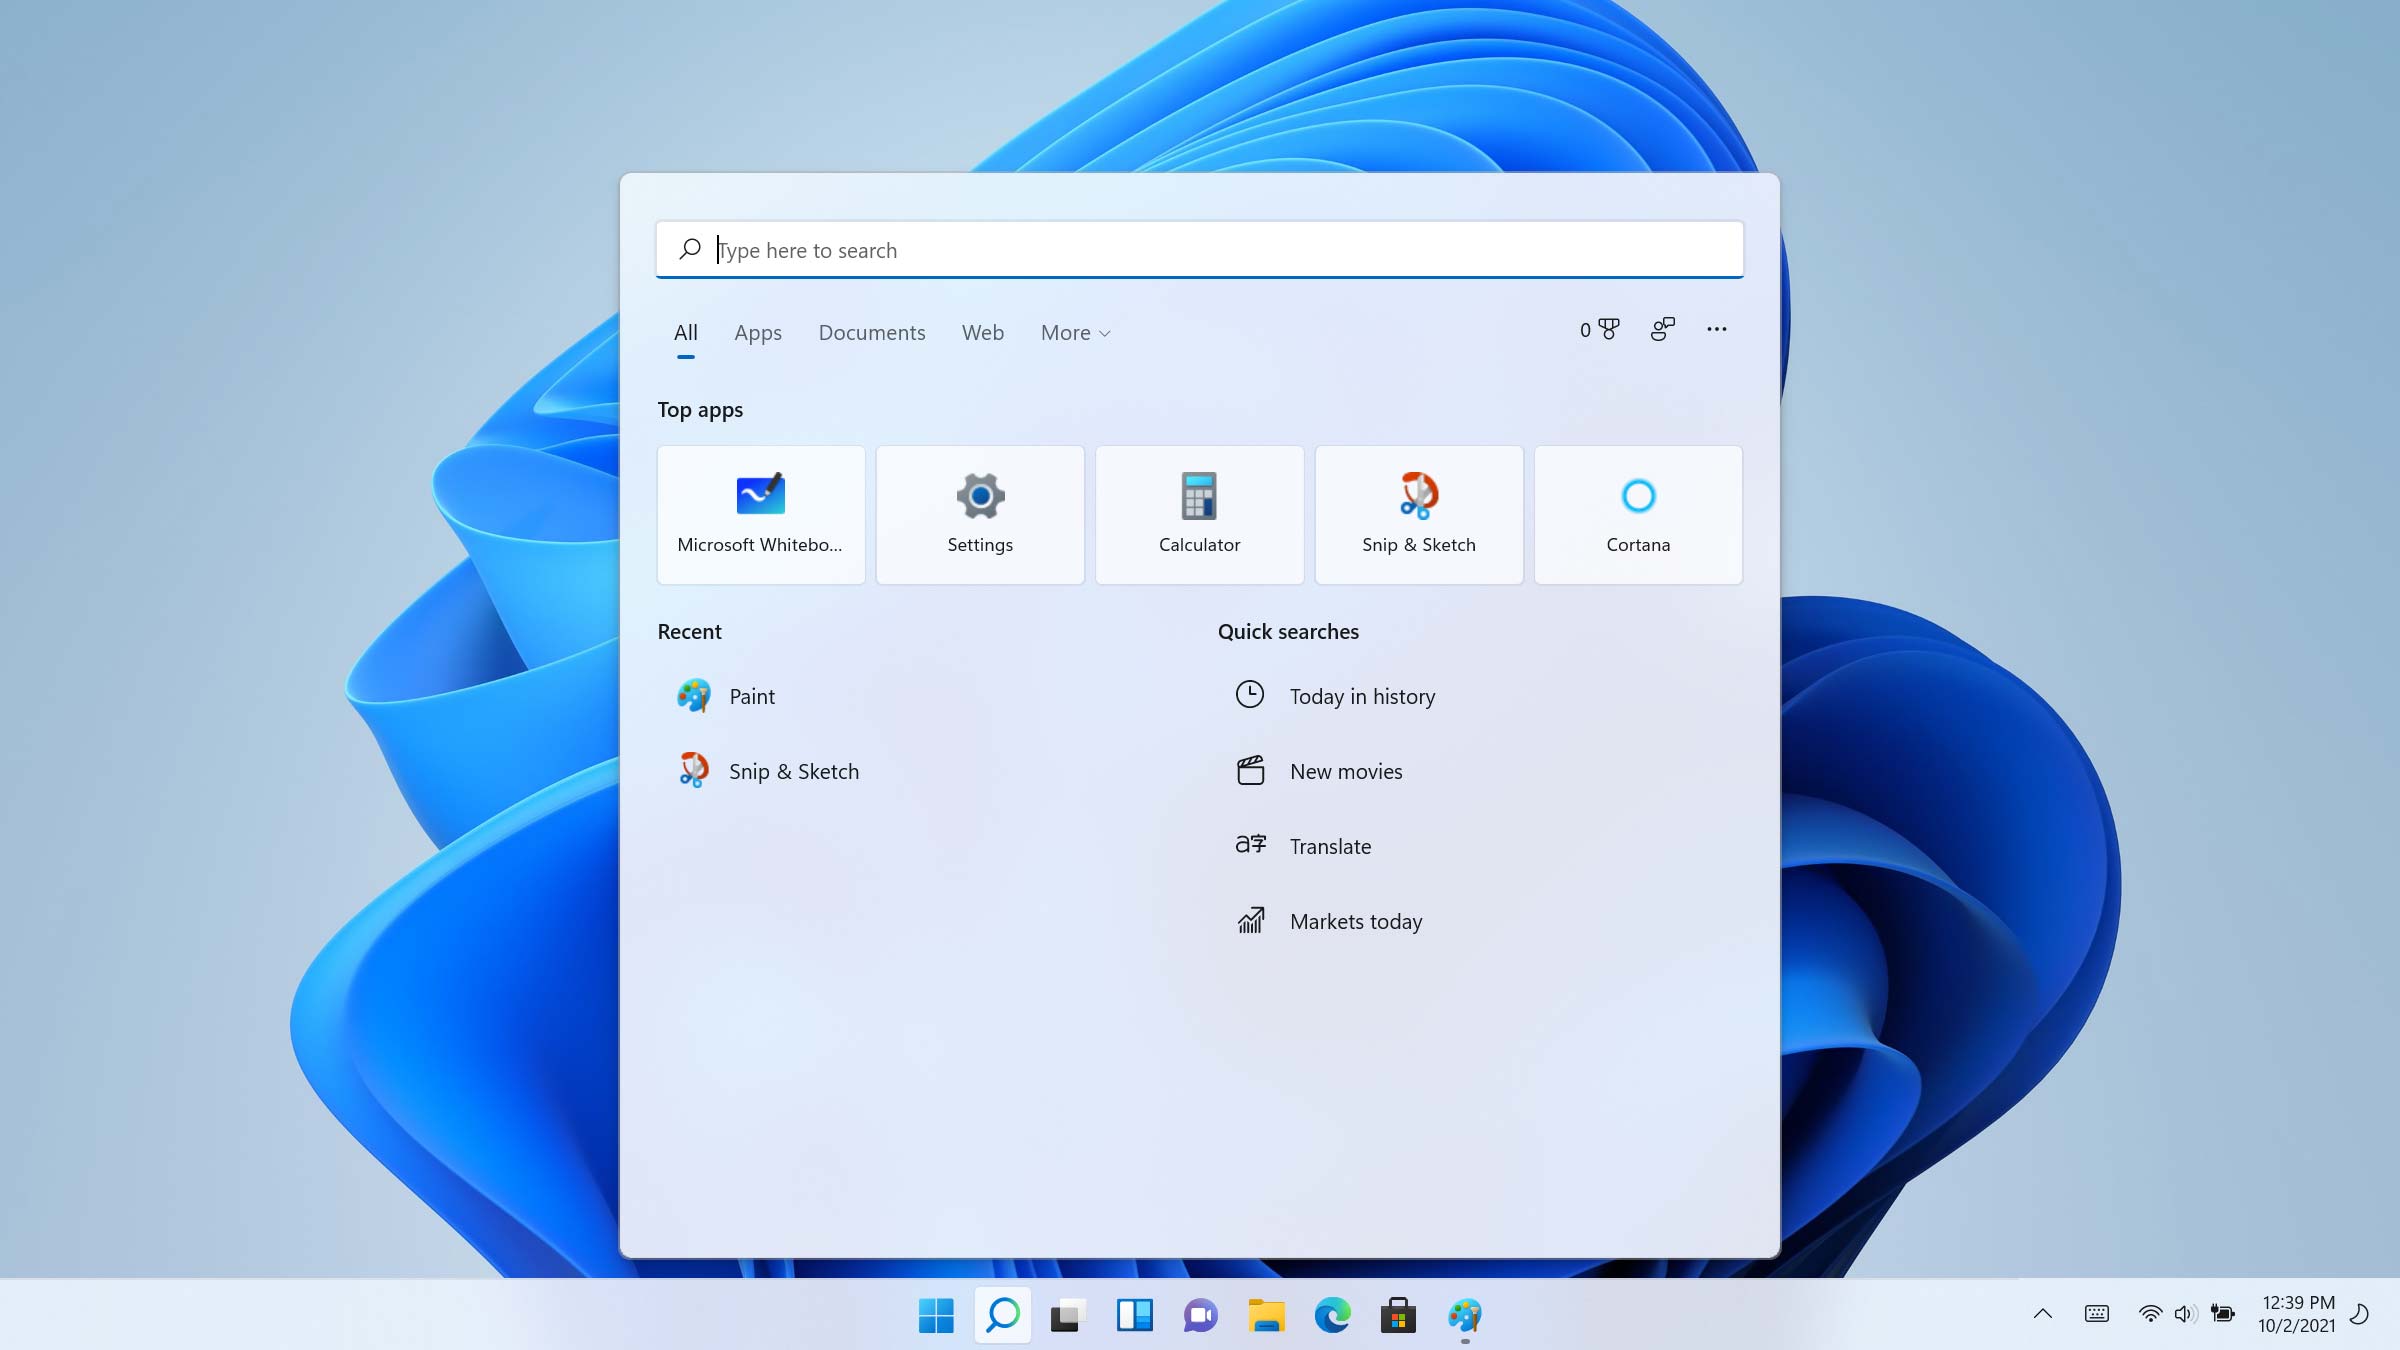Click Markets today quick search
Viewport: 2400px width, 1350px height.
tap(1357, 920)
